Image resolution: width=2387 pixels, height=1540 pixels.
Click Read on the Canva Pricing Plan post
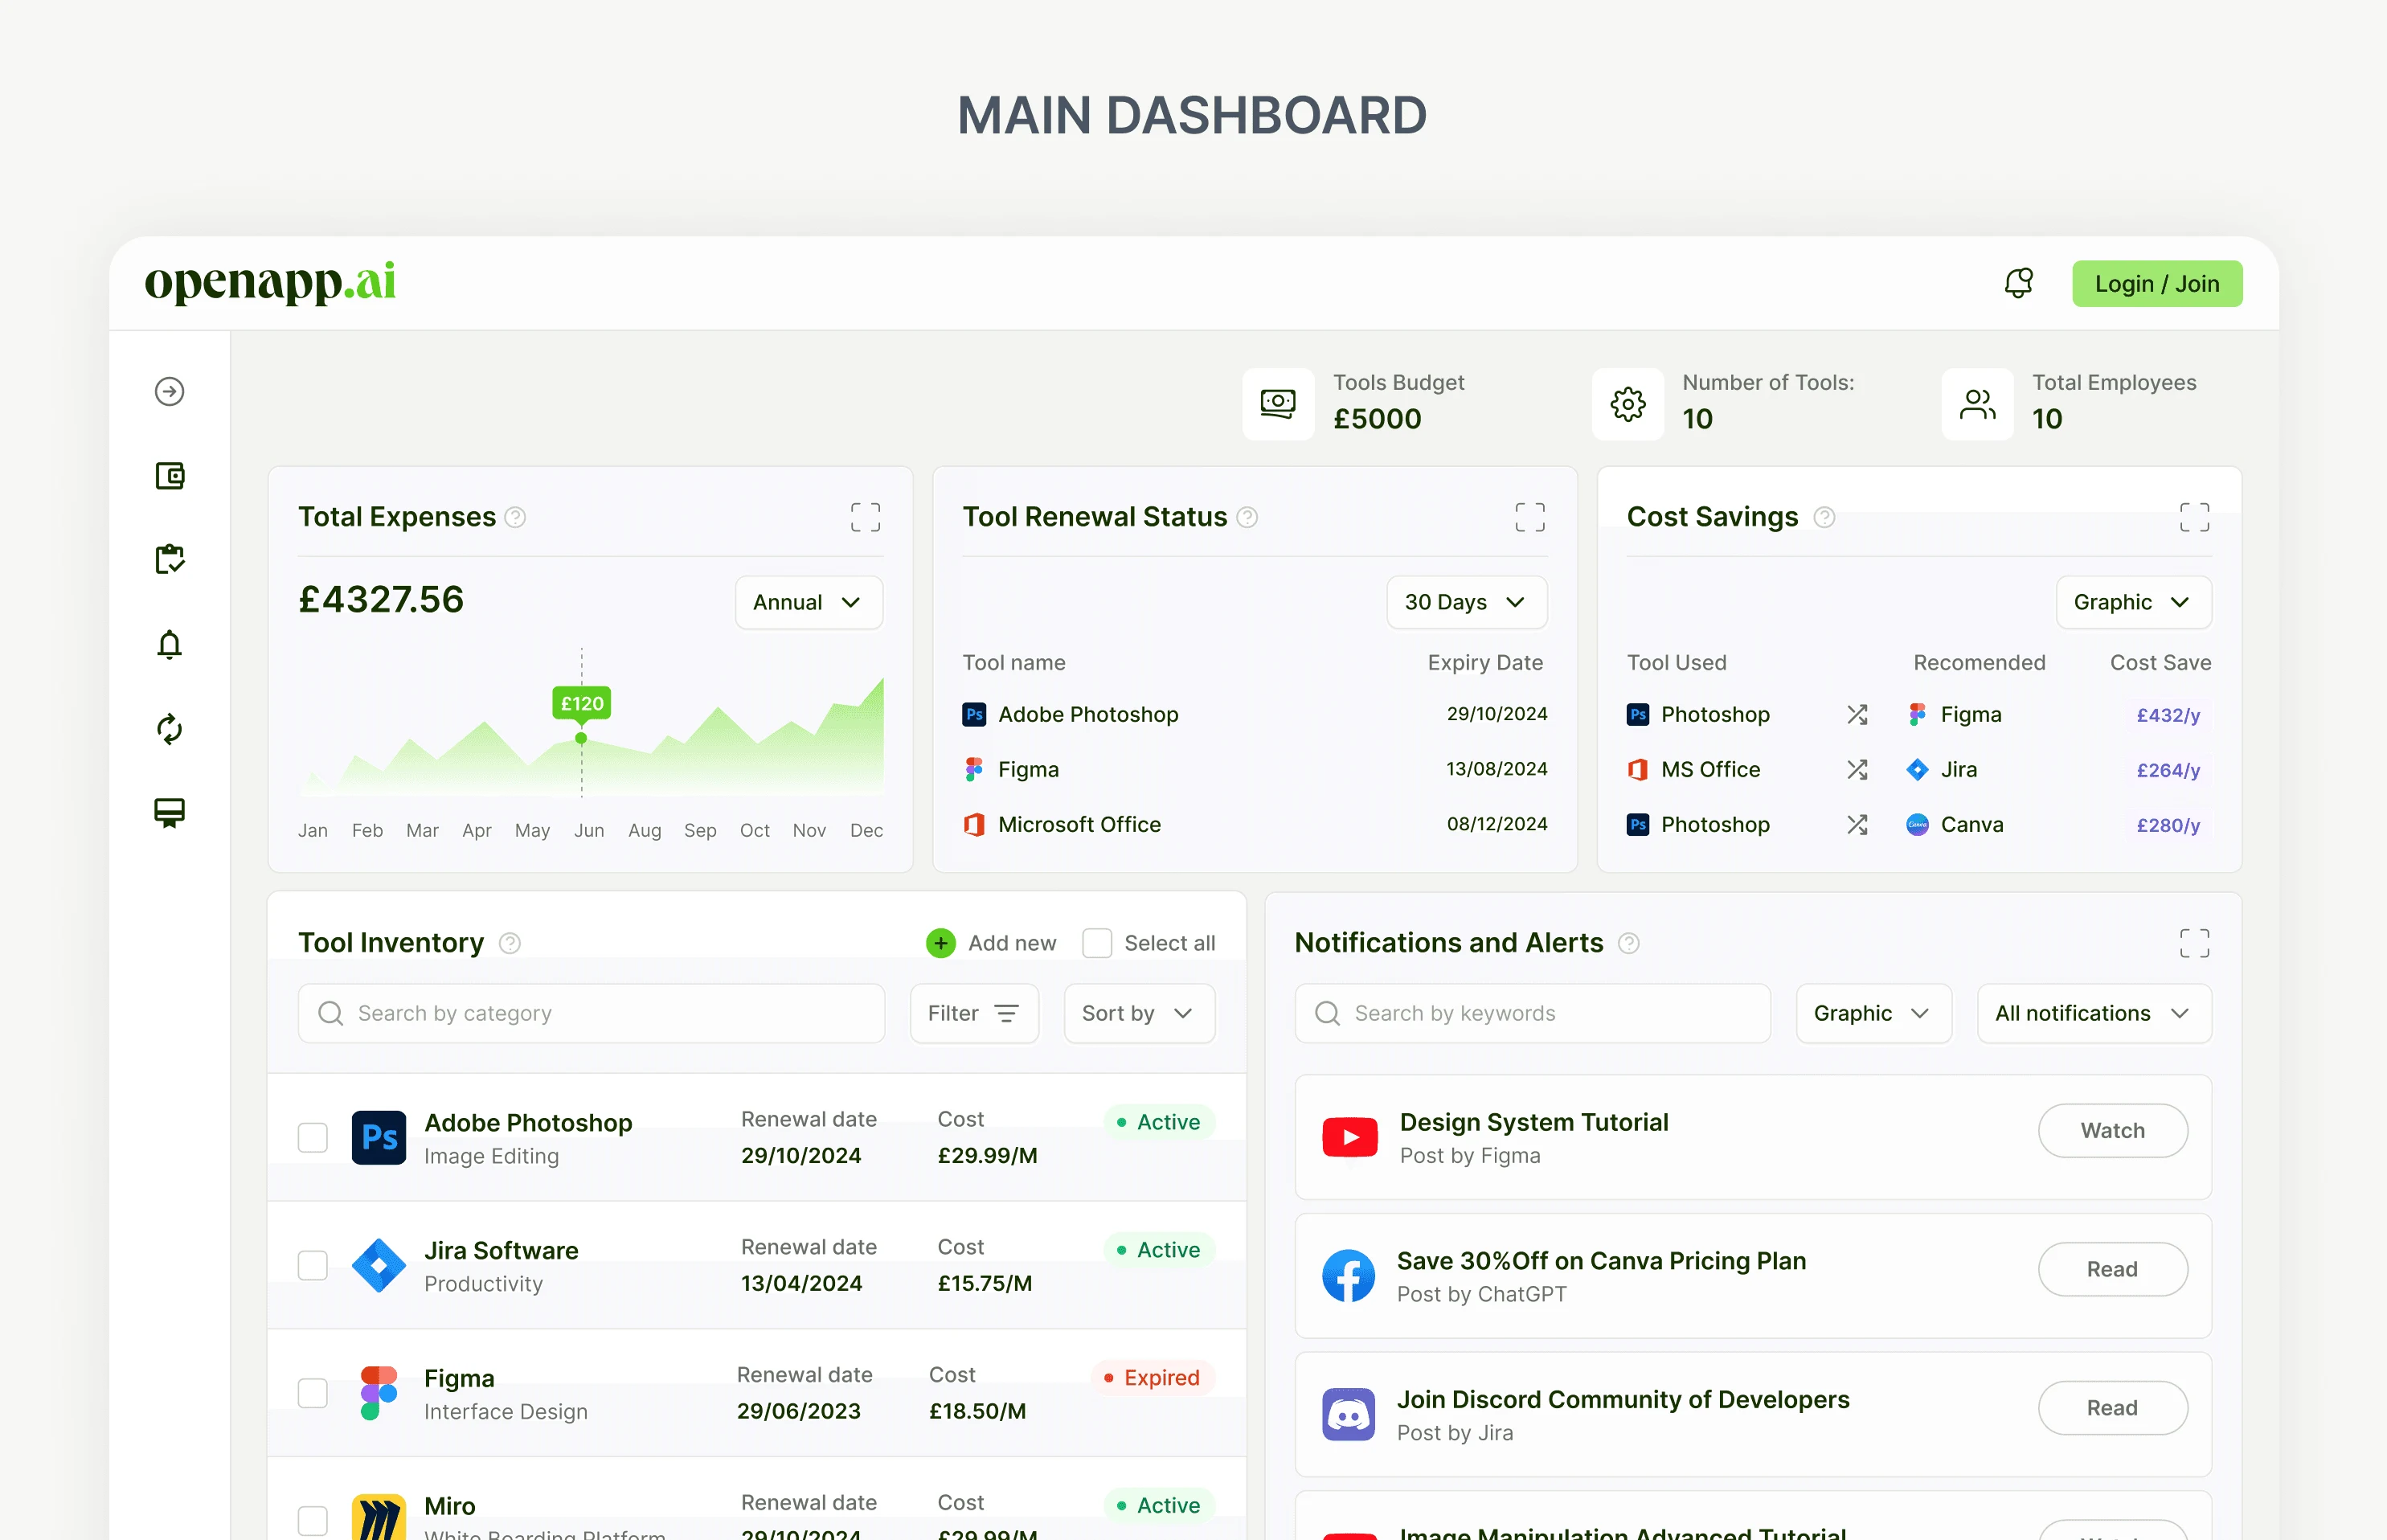coord(2112,1269)
